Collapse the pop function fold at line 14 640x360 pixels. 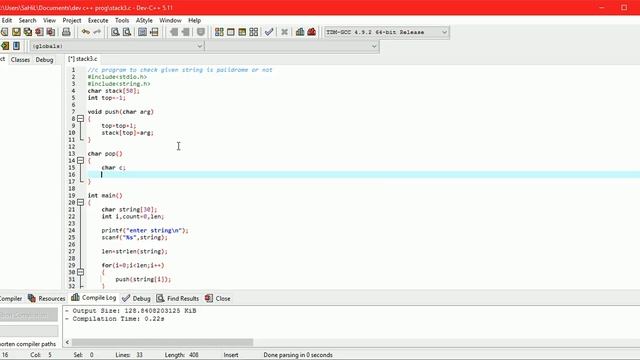point(80,161)
